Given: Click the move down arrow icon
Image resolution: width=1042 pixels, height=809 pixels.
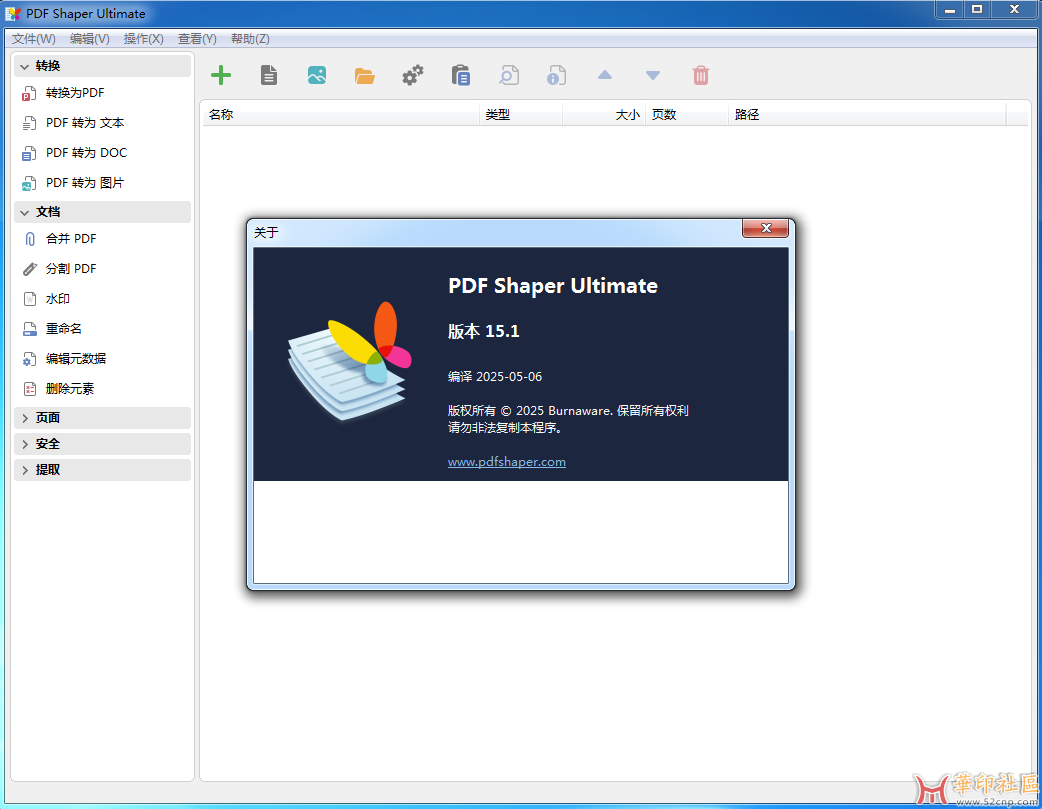Looking at the screenshot, I should pos(653,75).
